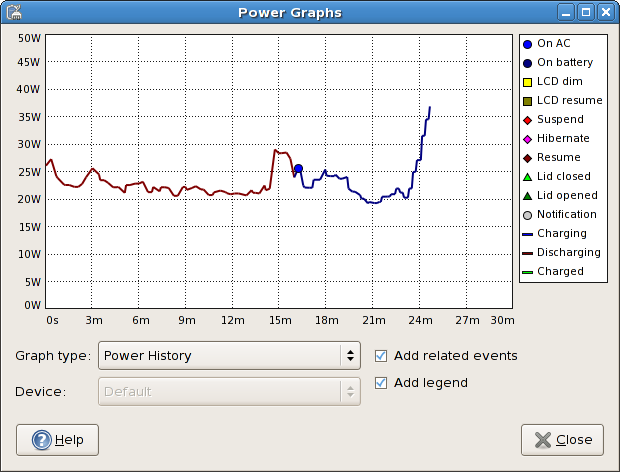The image size is (620, 472).
Task: Click the gray Notification circle icon
Action: click(527, 215)
